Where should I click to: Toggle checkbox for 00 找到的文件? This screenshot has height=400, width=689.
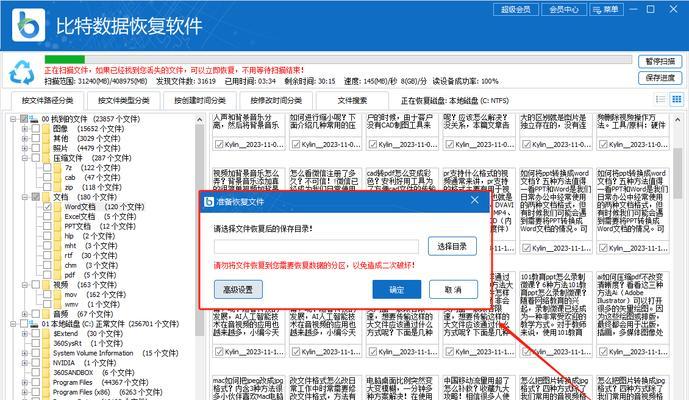pyautogui.click(x=24, y=119)
